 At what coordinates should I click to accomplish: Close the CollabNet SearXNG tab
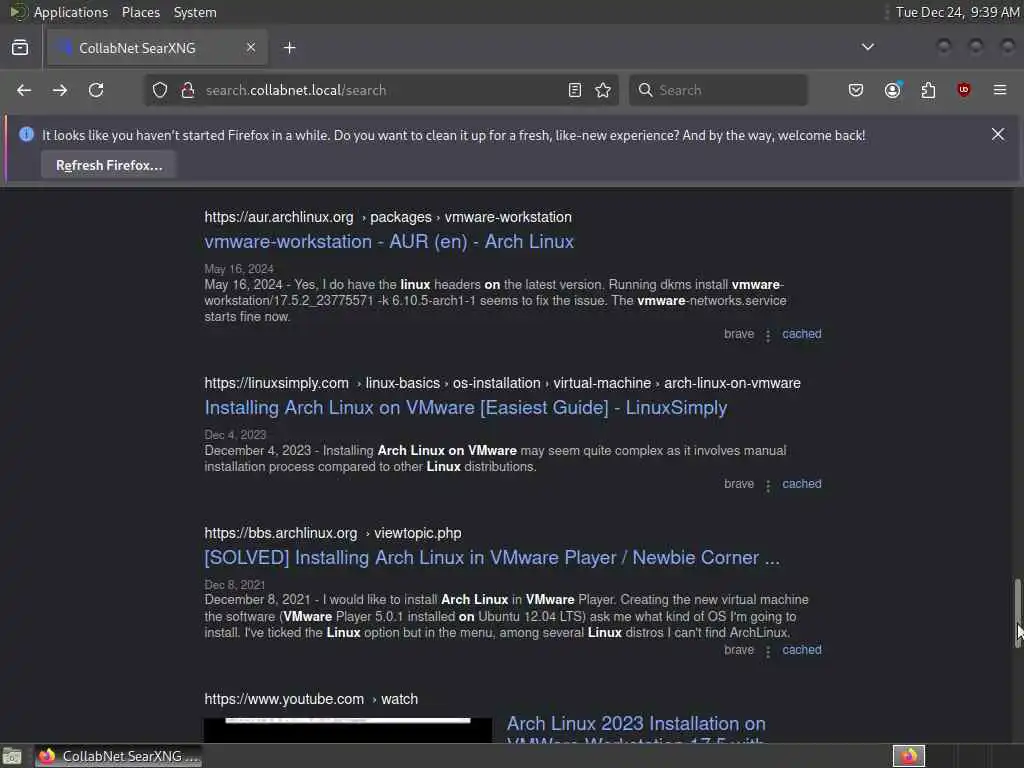(251, 47)
